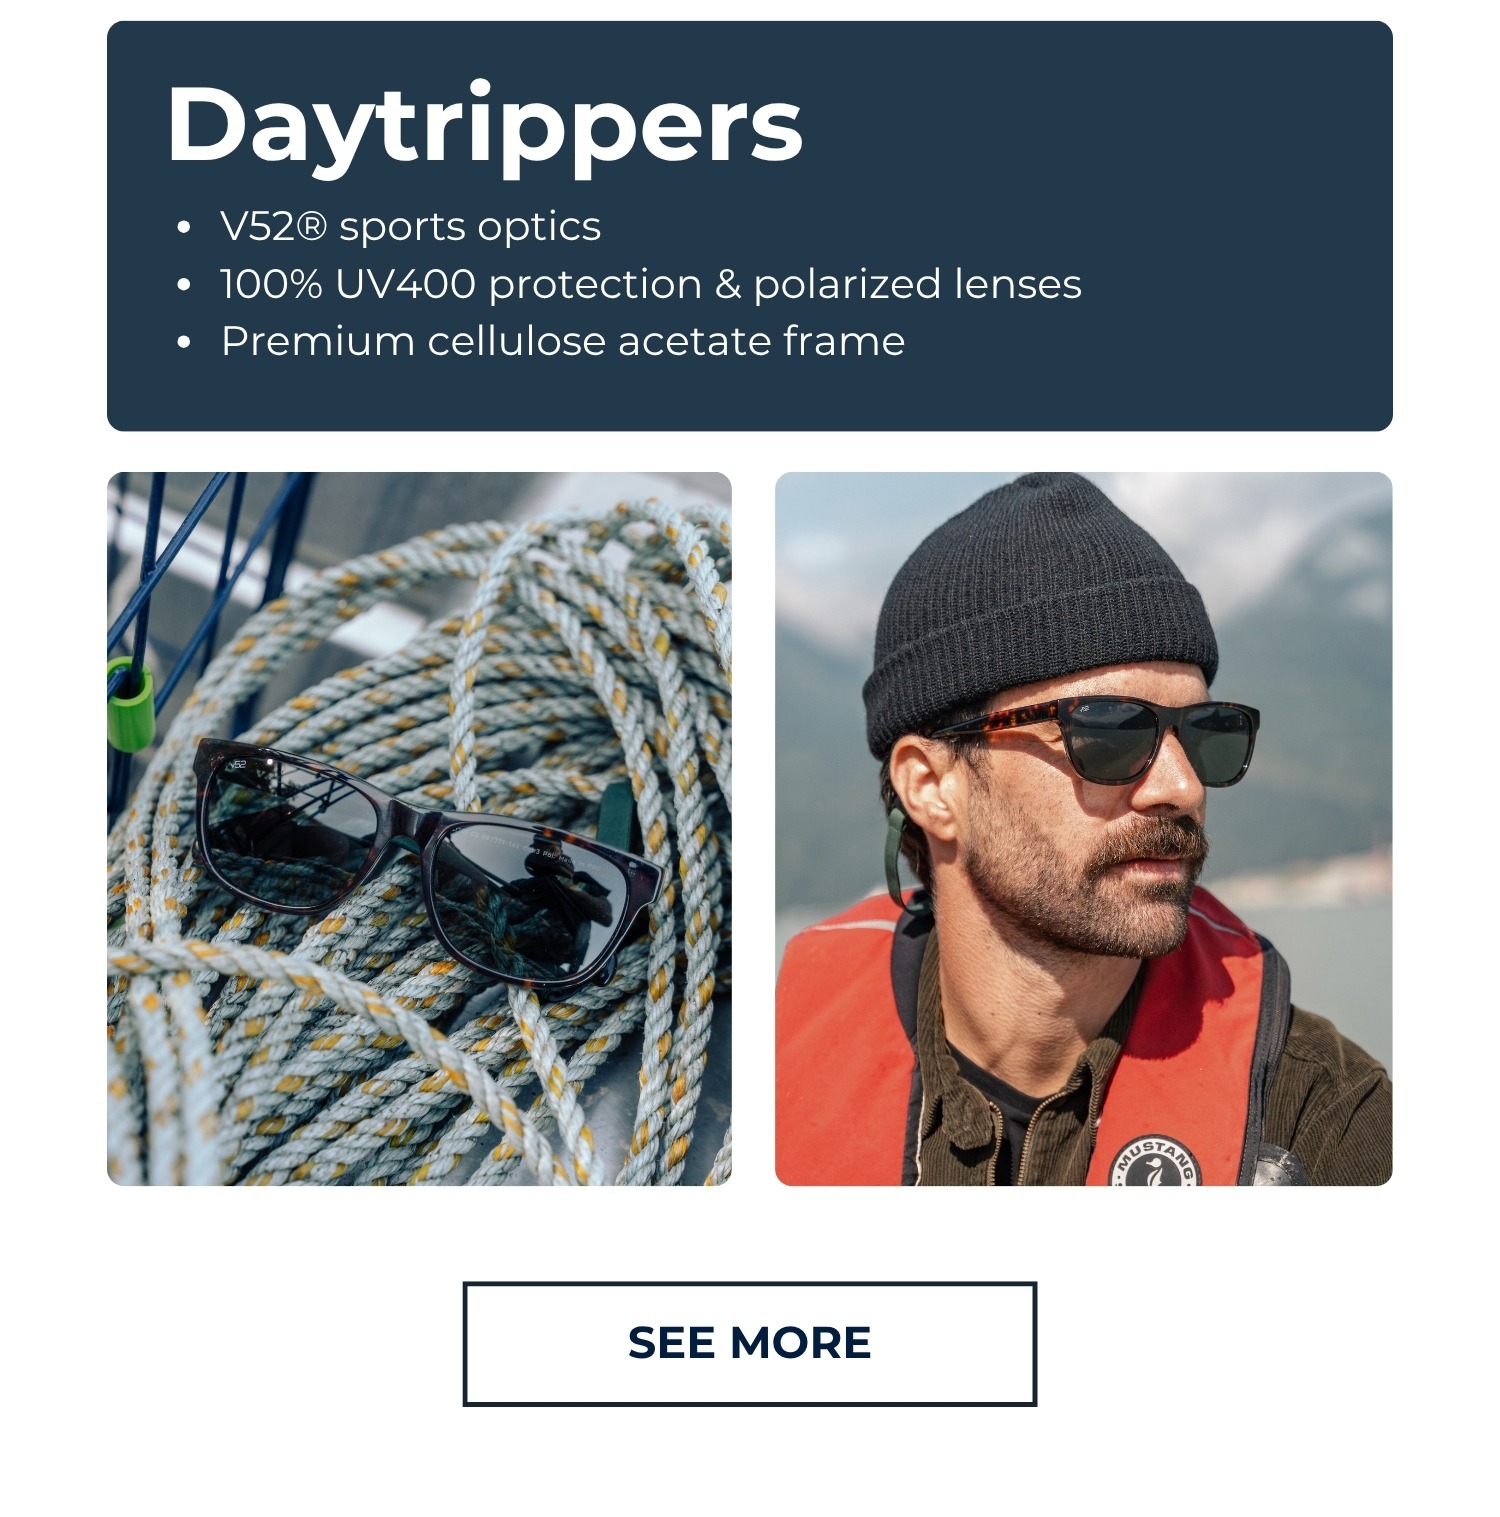
Task: Click the bullet dot before V52® sports optics
Action: click(x=183, y=228)
